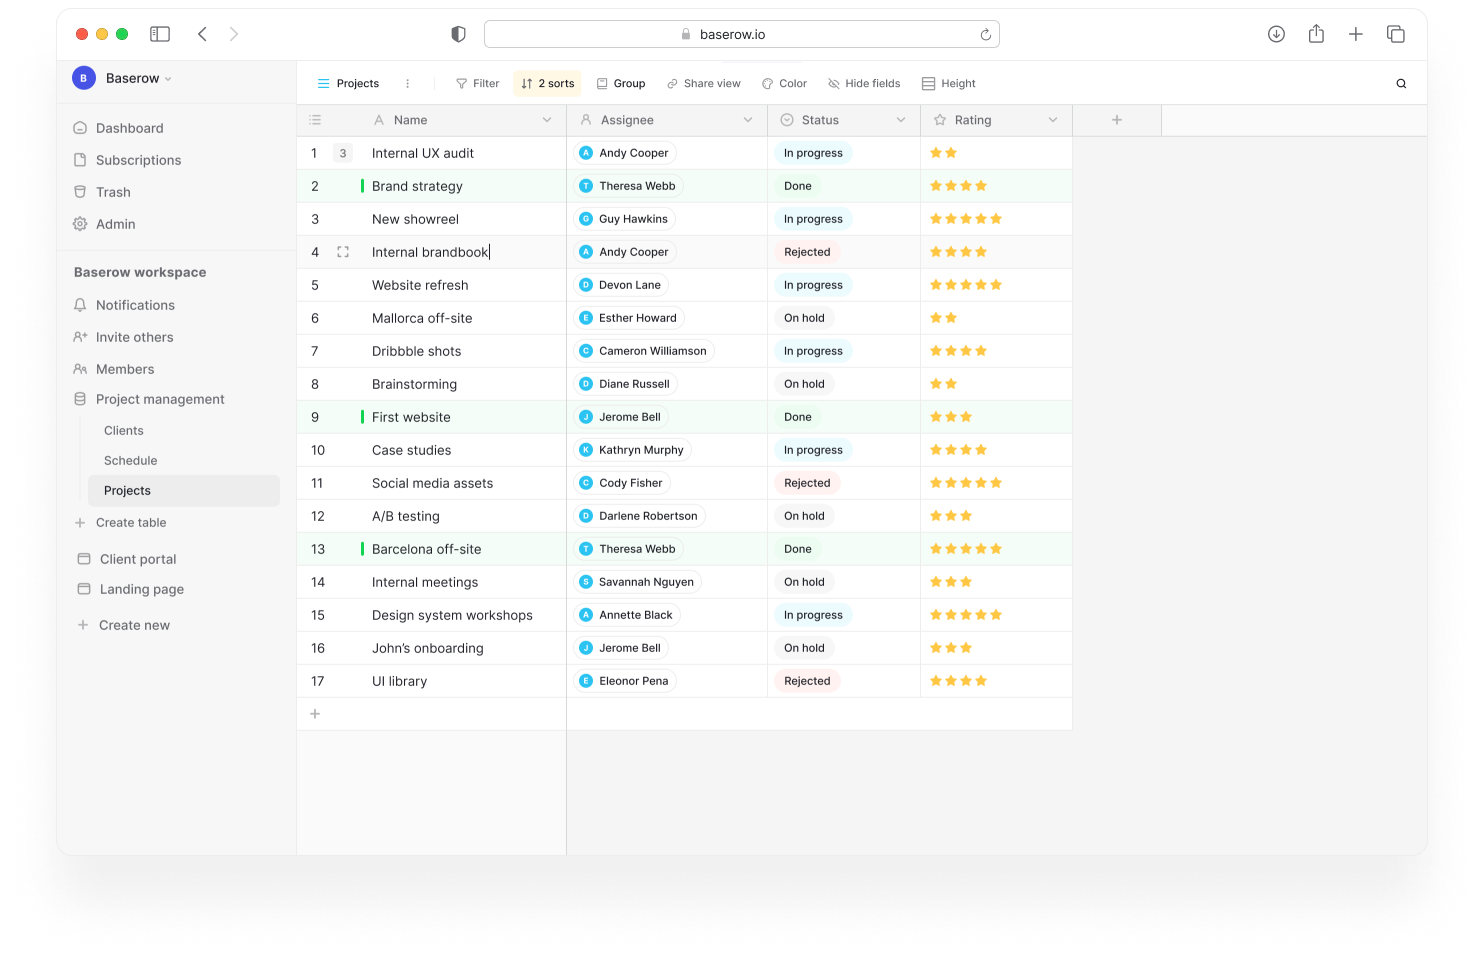This screenshot has width=1484, height=960.
Task: Open the Trash section
Action: (x=113, y=192)
